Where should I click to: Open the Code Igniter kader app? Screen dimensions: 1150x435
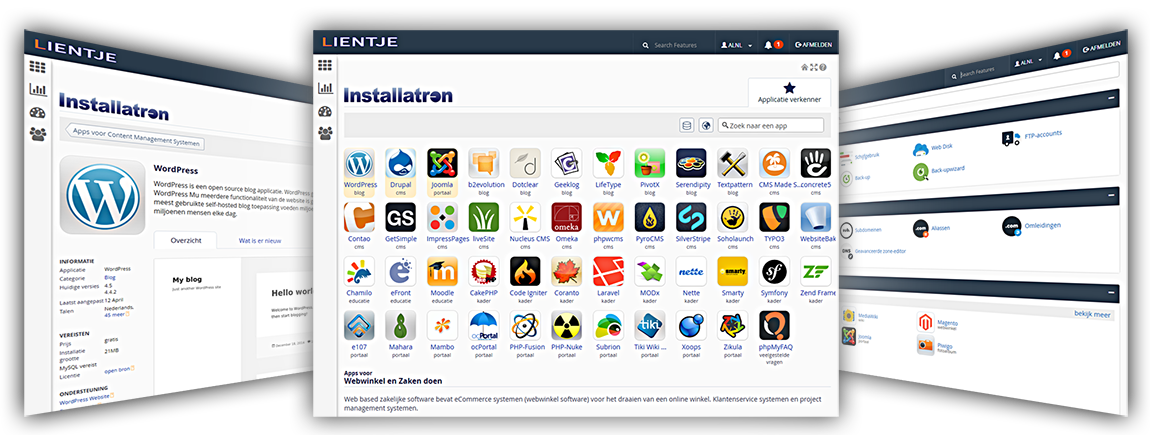[x=525, y=271]
